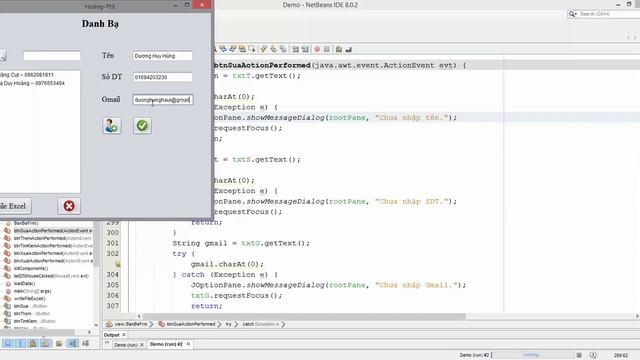Close the Output panel tab

point(124,335)
